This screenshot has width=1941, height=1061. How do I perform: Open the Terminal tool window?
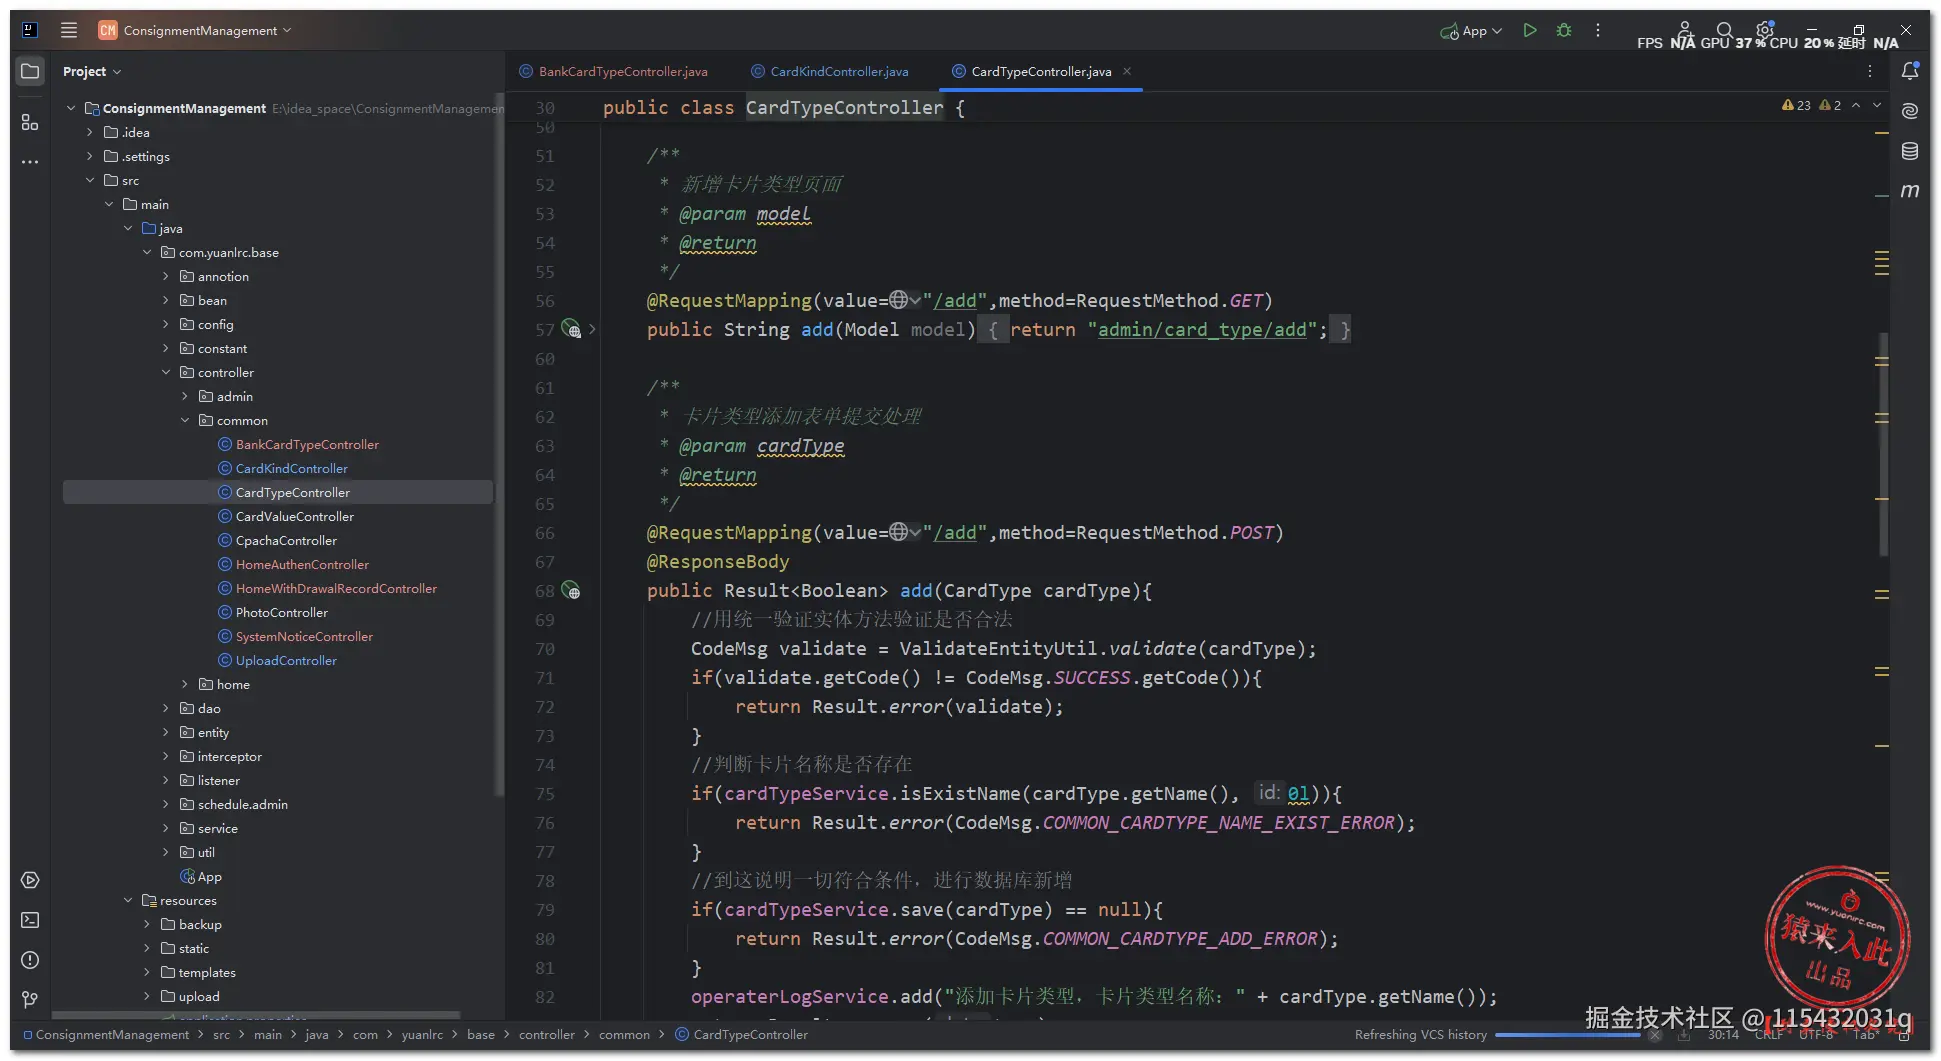[x=30, y=920]
